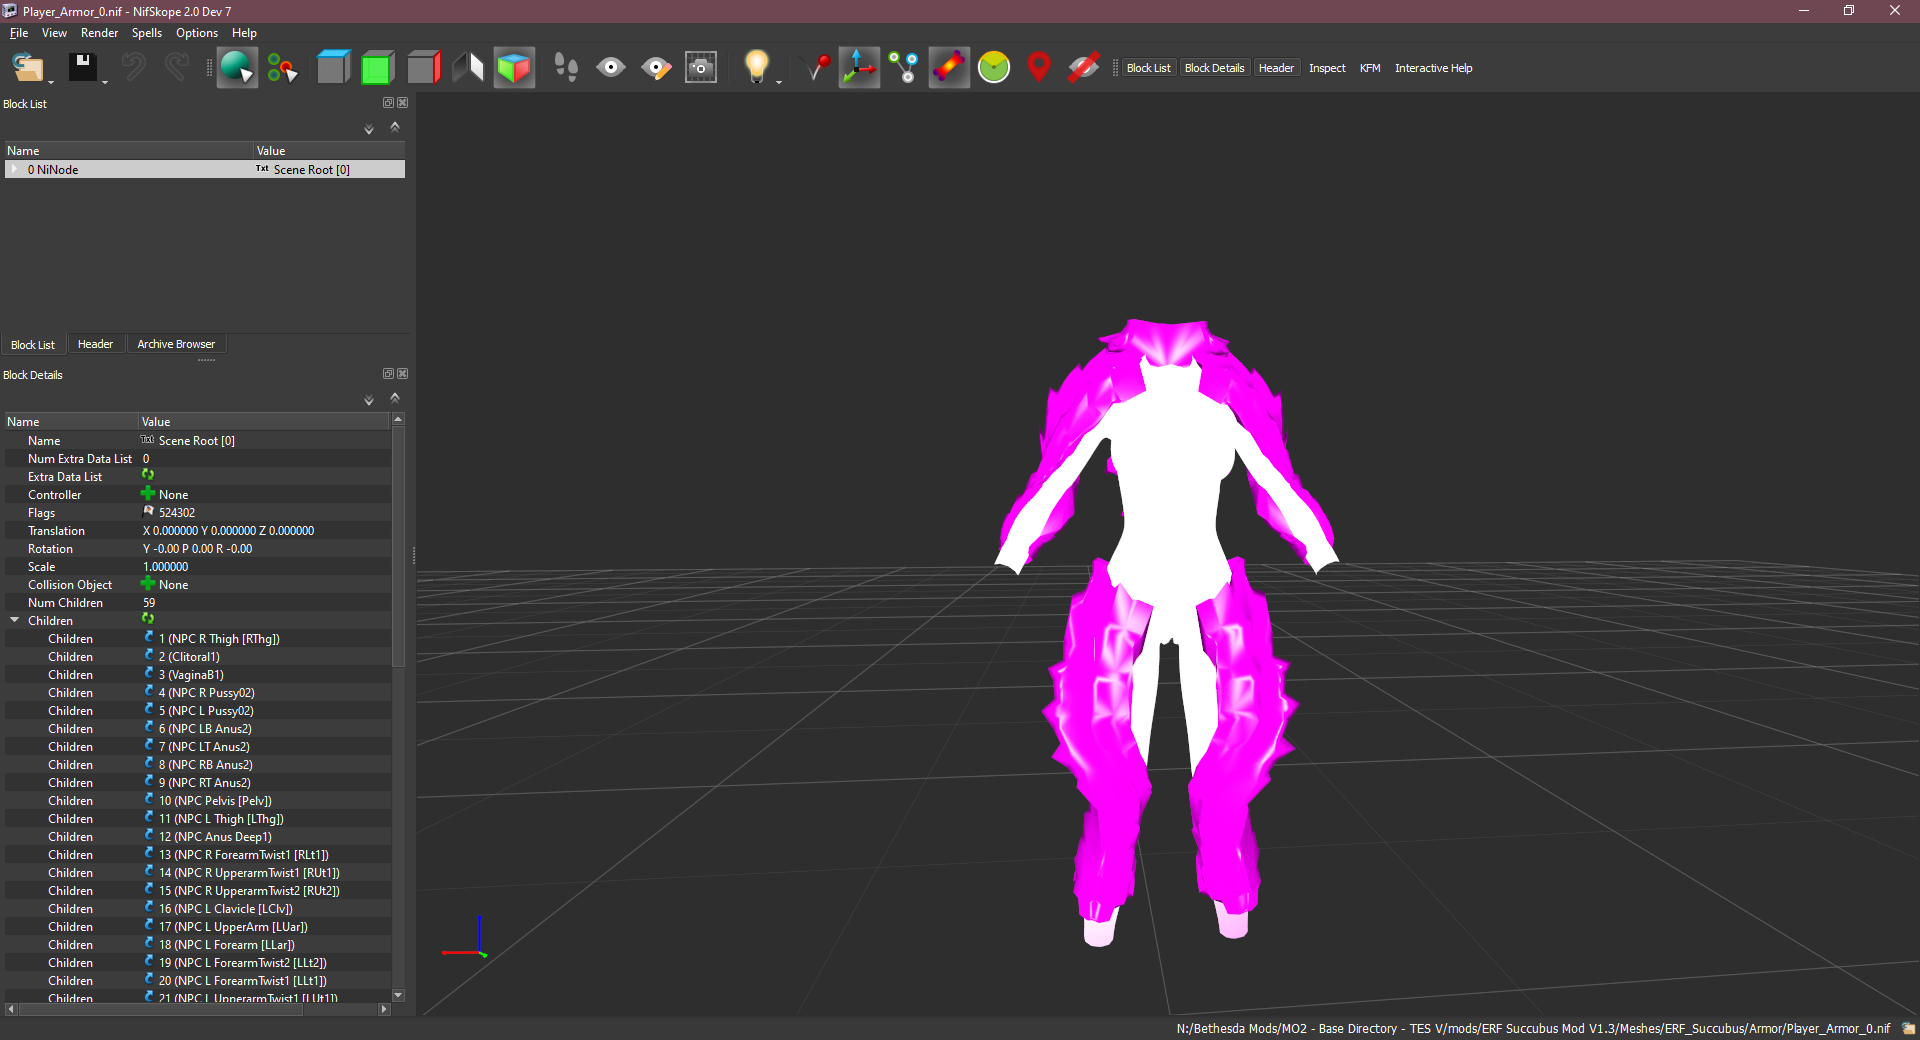Screen dimensions: 1920x1040
Task: Float the Block Details panel
Action: click(x=388, y=374)
